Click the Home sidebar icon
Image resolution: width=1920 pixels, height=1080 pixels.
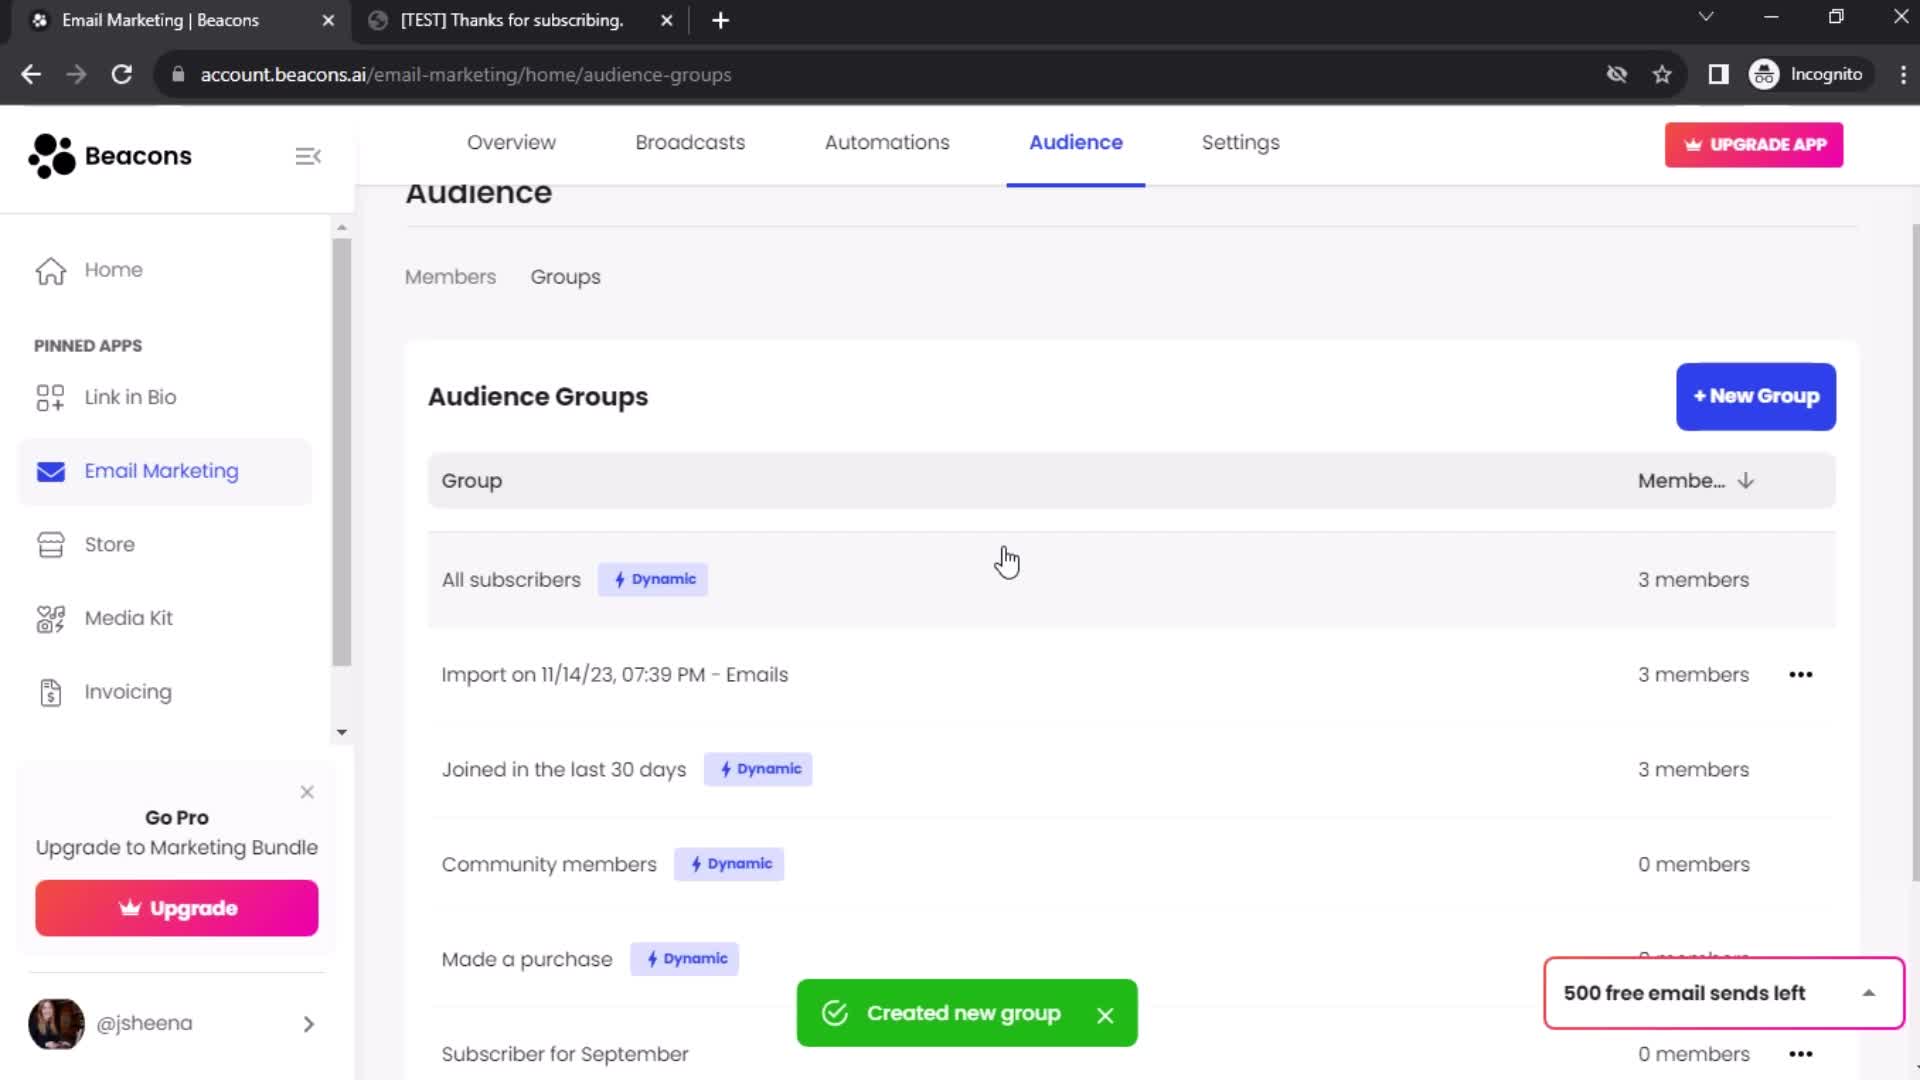(x=51, y=269)
